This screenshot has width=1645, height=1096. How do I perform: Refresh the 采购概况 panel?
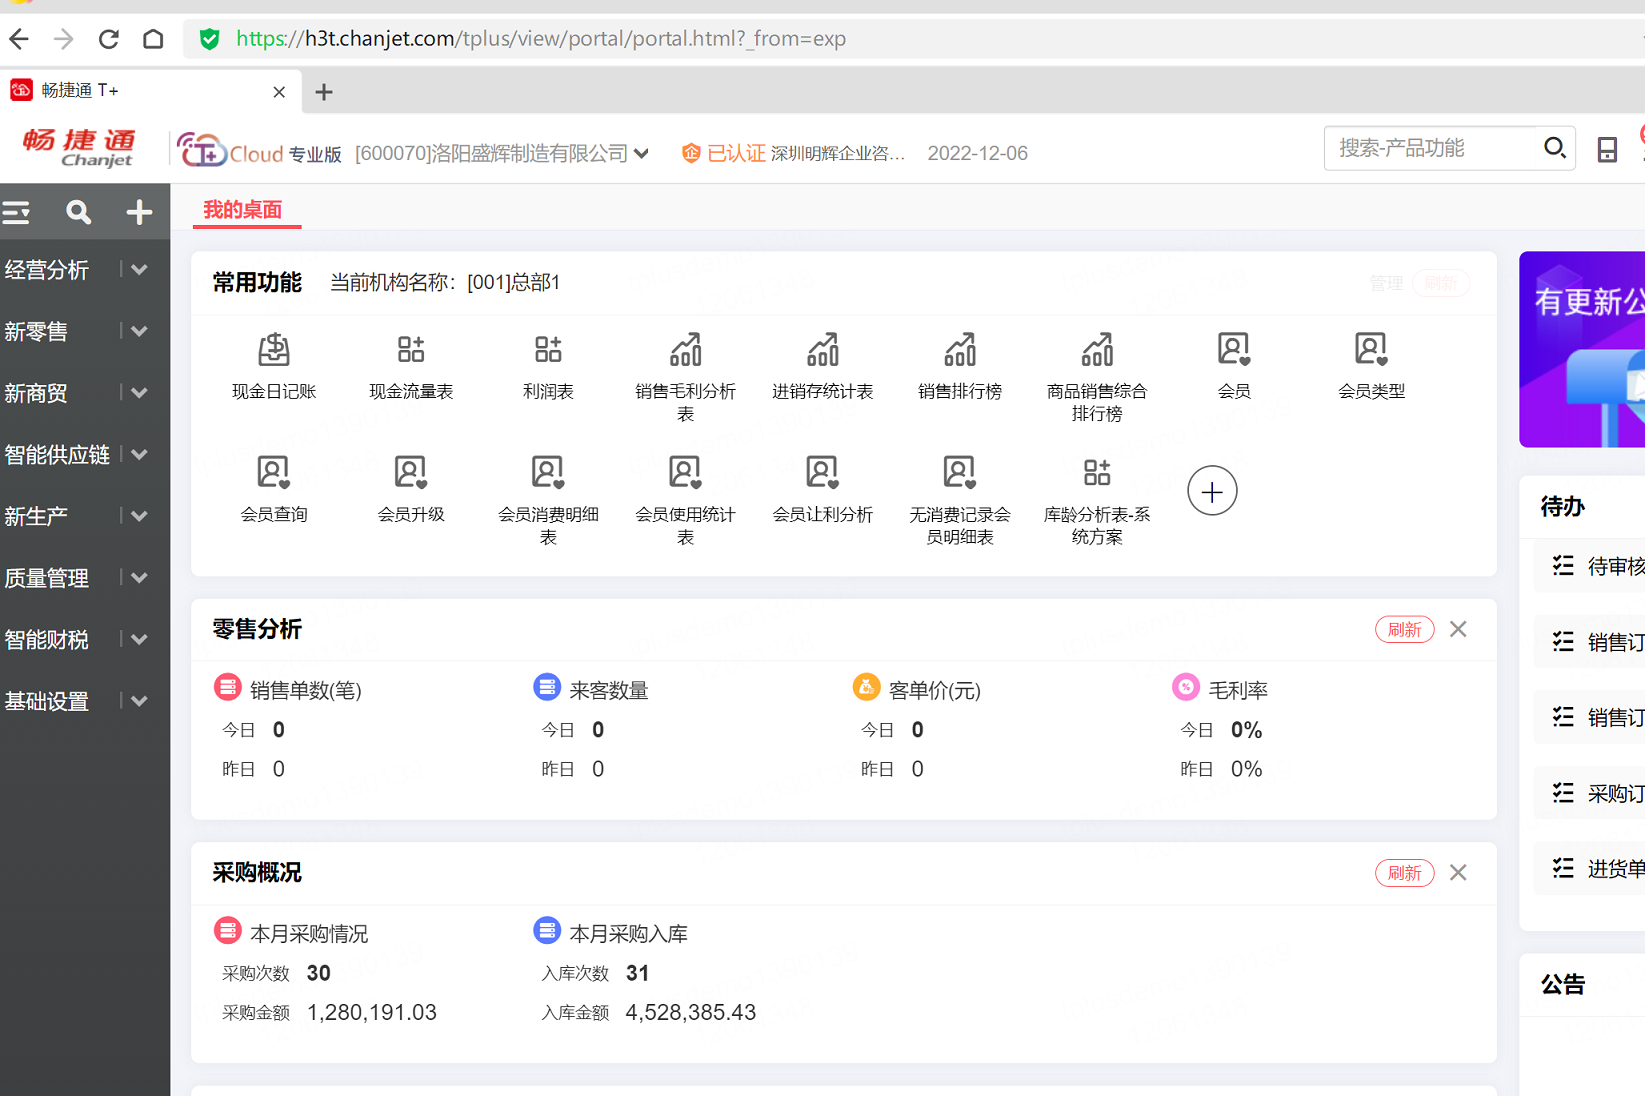click(1404, 872)
